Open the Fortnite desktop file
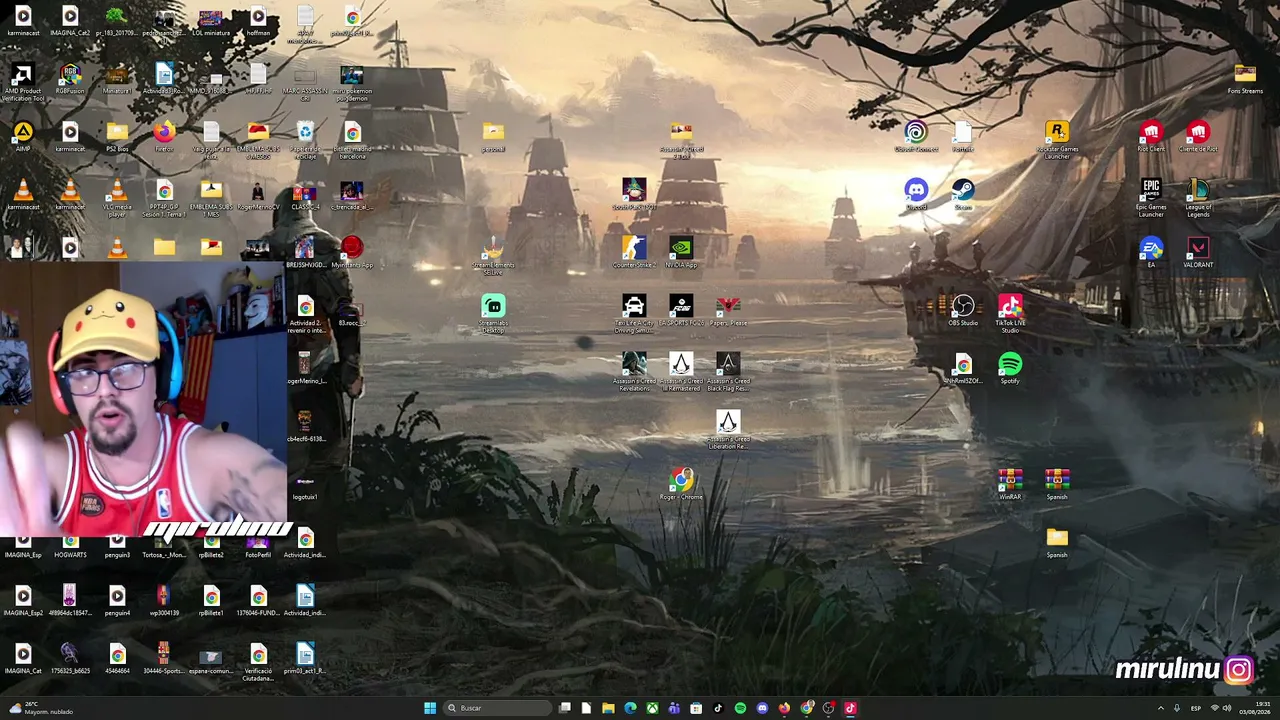 pyautogui.click(x=963, y=137)
